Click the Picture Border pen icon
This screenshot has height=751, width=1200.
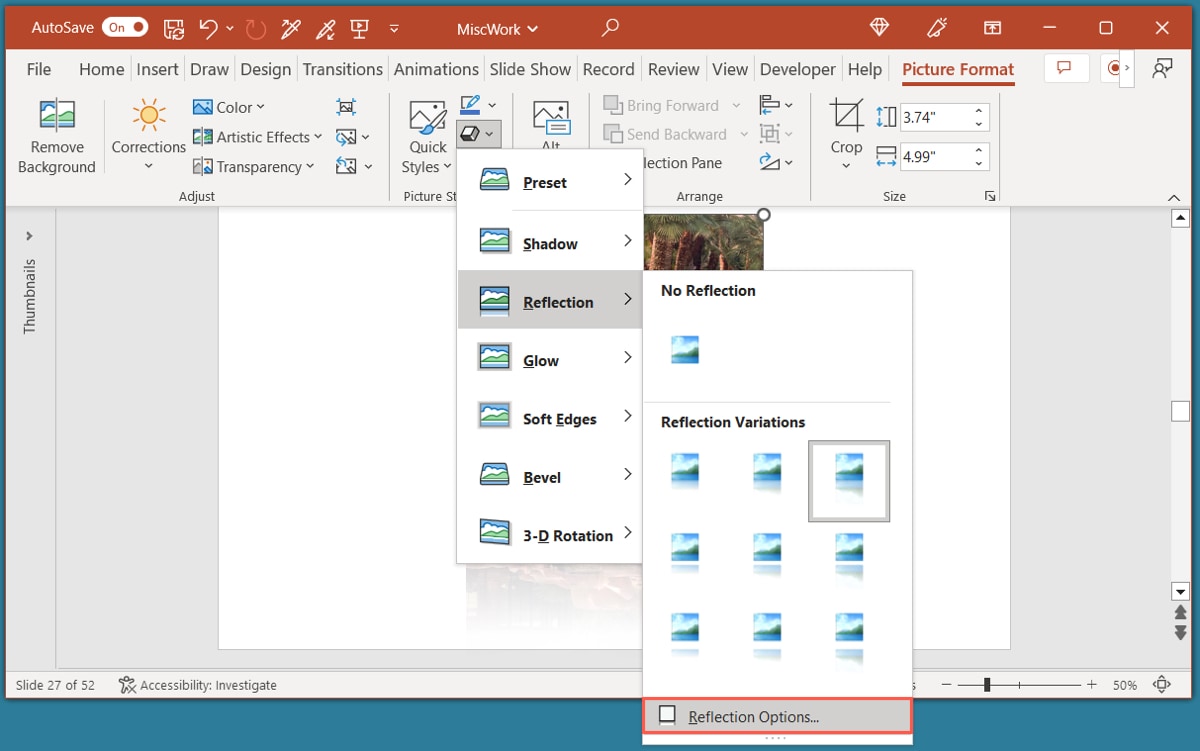click(470, 104)
